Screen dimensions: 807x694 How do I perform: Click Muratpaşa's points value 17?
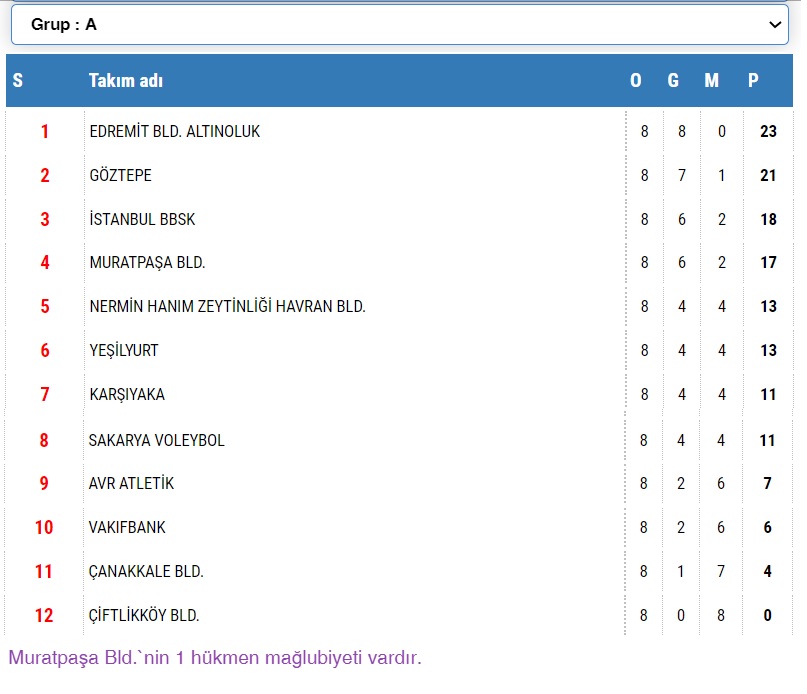(x=768, y=263)
